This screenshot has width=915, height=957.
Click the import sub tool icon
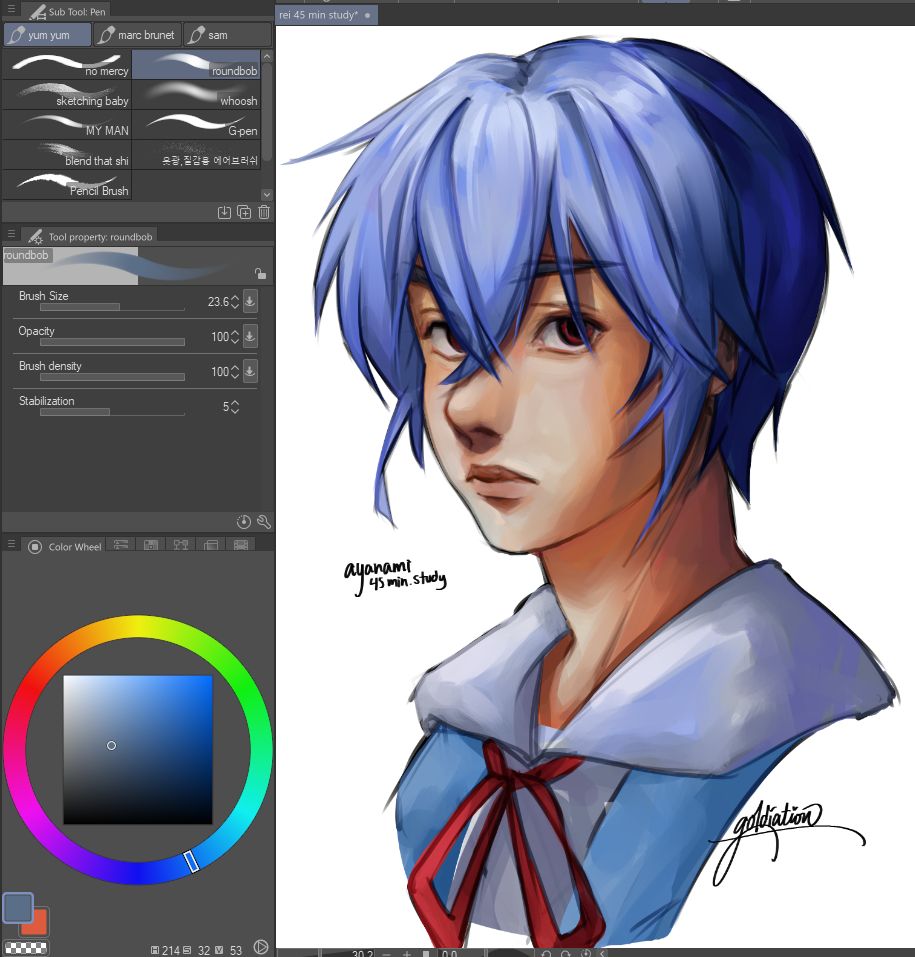click(224, 212)
